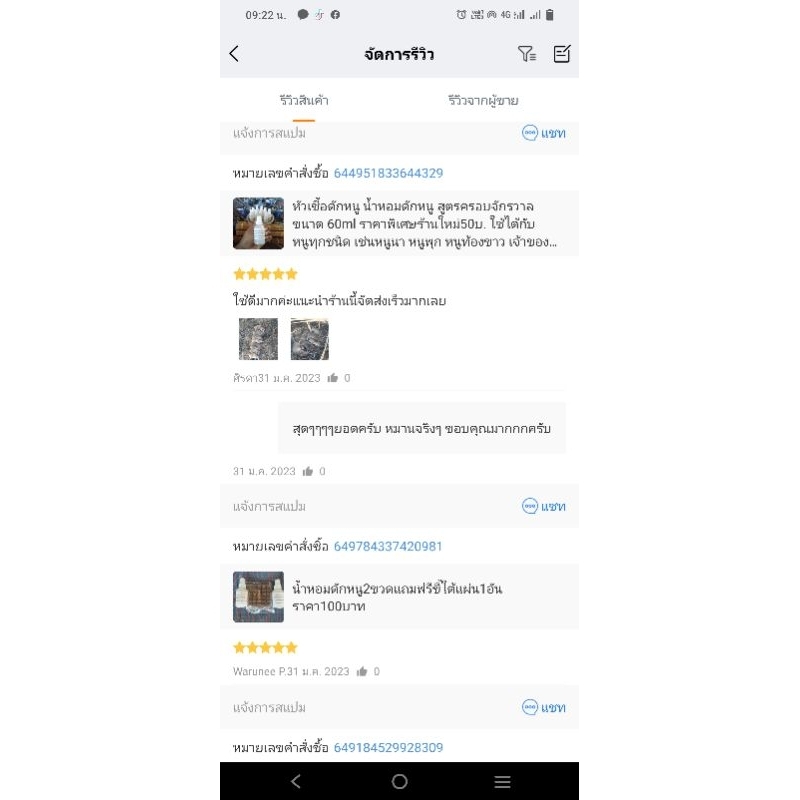Like the seller reply thumbs-up icon
Screen dimensions: 800x800
tap(308, 471)
